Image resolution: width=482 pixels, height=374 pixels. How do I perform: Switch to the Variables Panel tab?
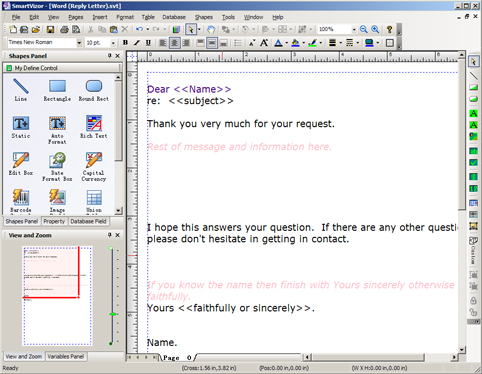click(x=66, y=356)
